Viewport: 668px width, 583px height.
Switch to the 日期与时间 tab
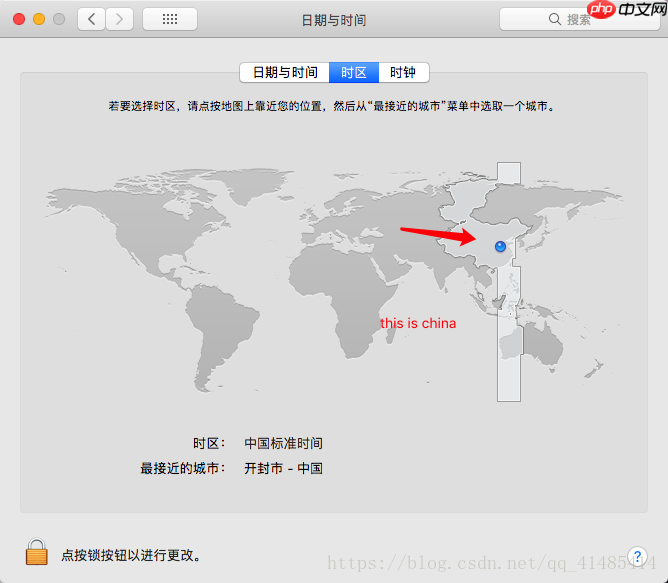point(285,72)
